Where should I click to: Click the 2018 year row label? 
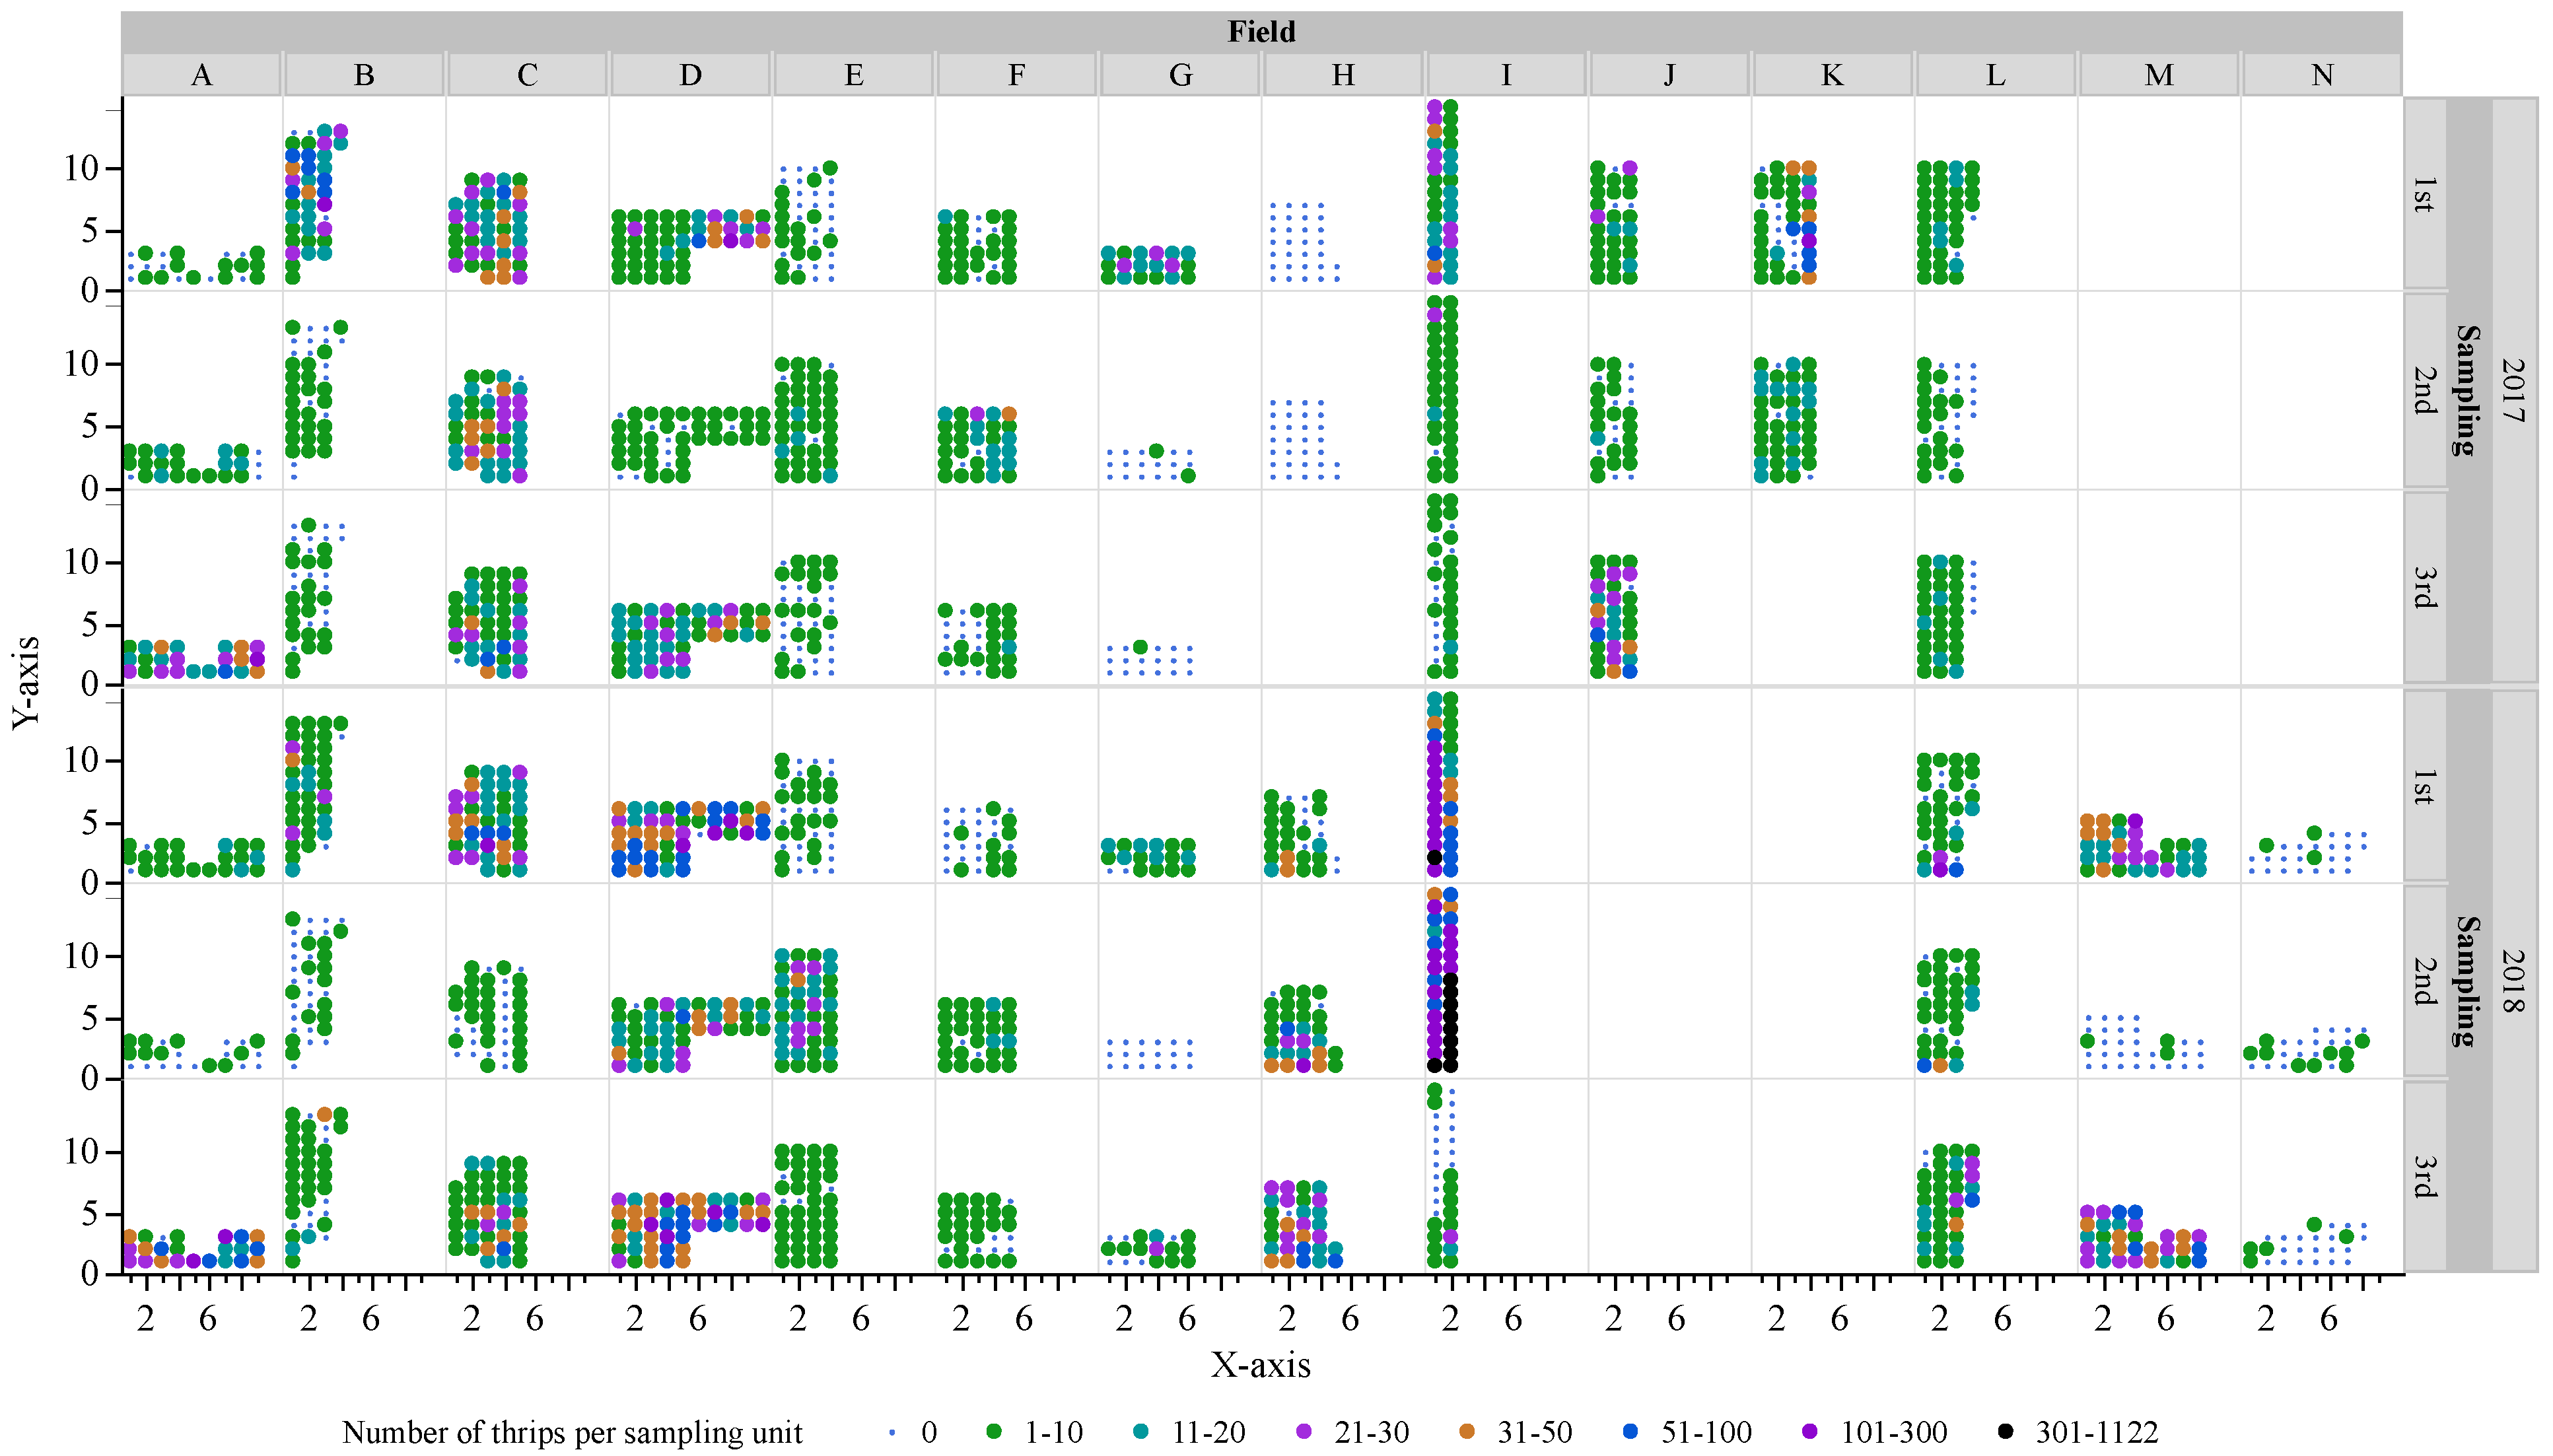pyautogui.click(x=2513, y=980)
